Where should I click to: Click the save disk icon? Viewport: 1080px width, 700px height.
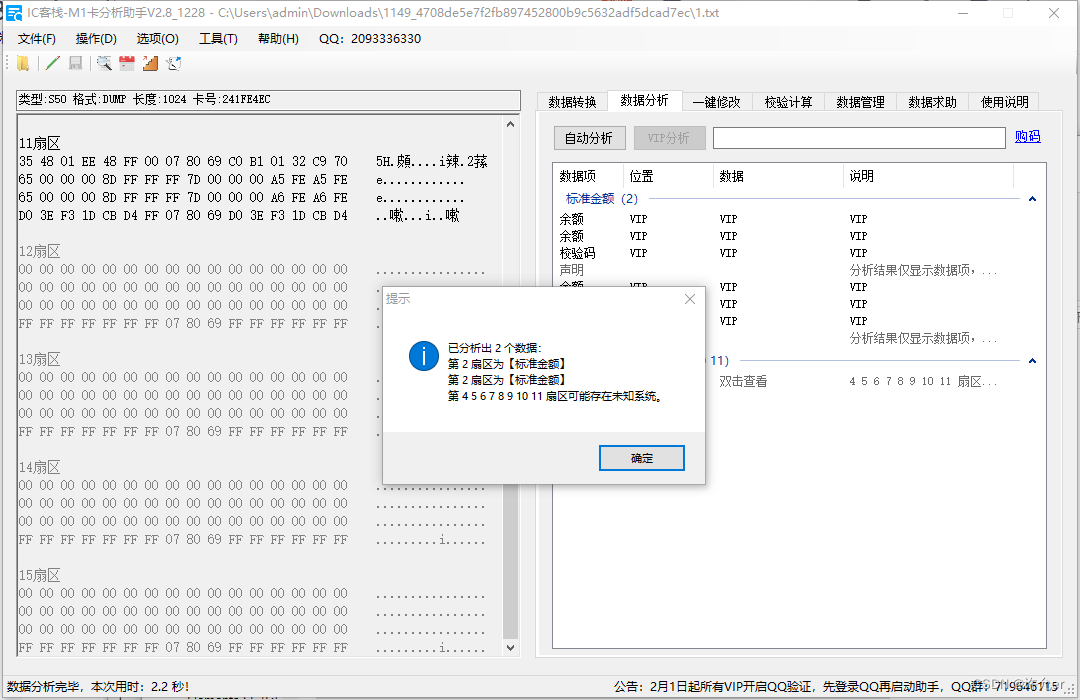[75, 63]
